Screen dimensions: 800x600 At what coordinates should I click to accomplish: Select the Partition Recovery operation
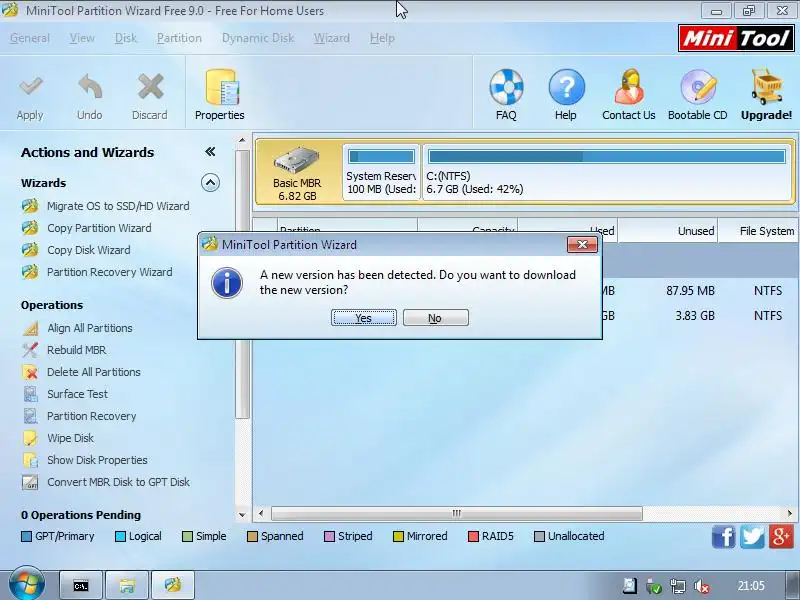92,416
